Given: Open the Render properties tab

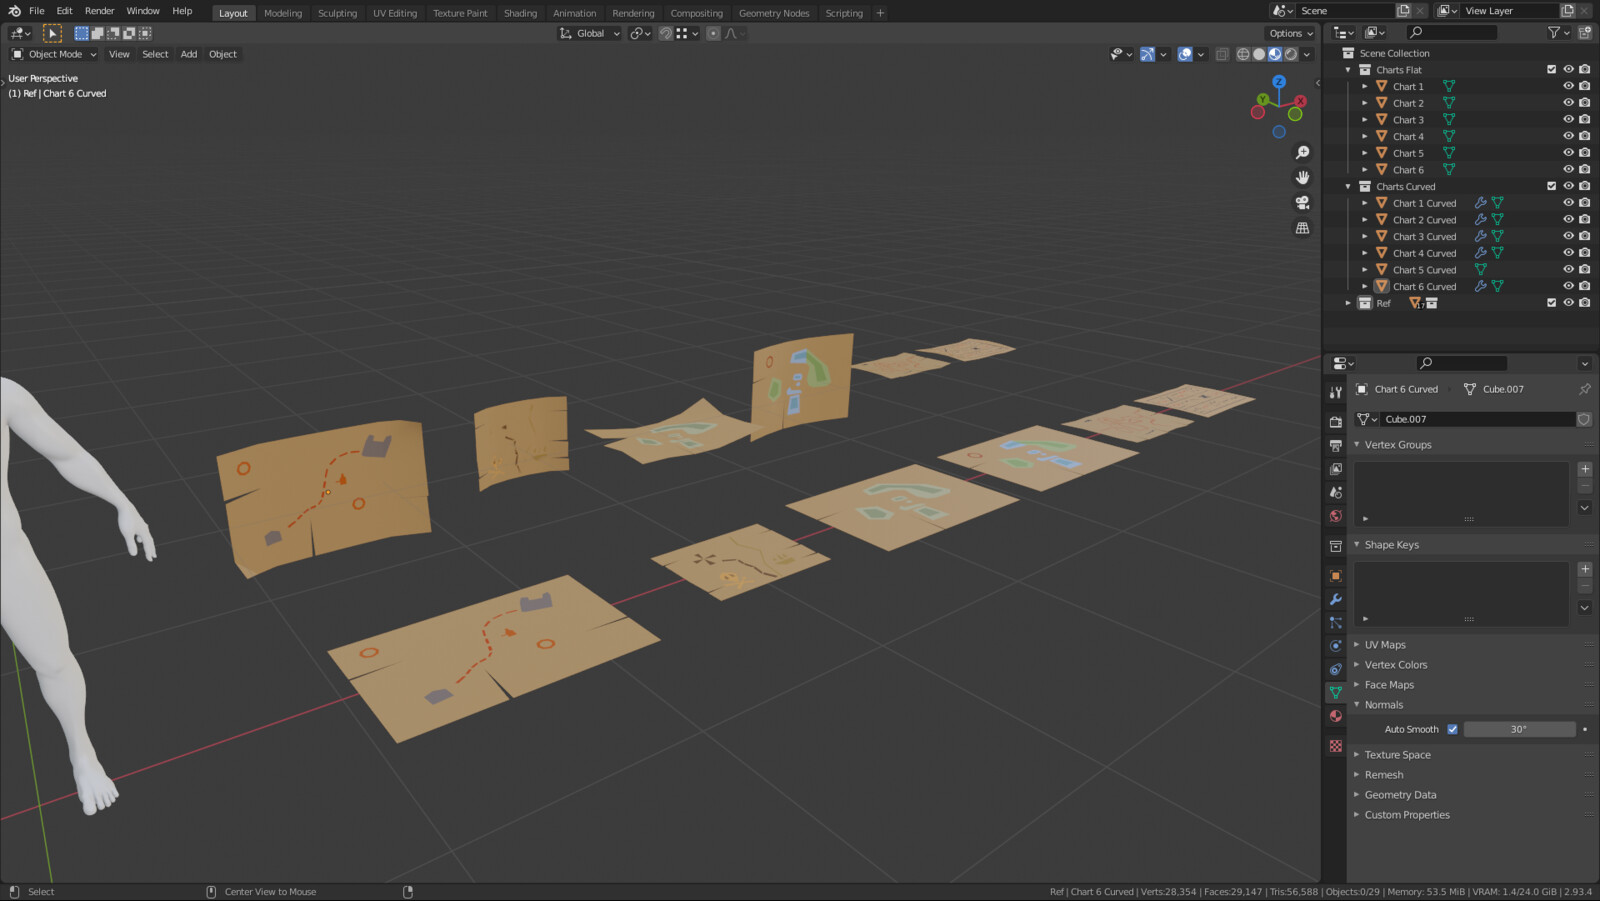Looking at the screenshot, I should click(x=1335, y=422).
